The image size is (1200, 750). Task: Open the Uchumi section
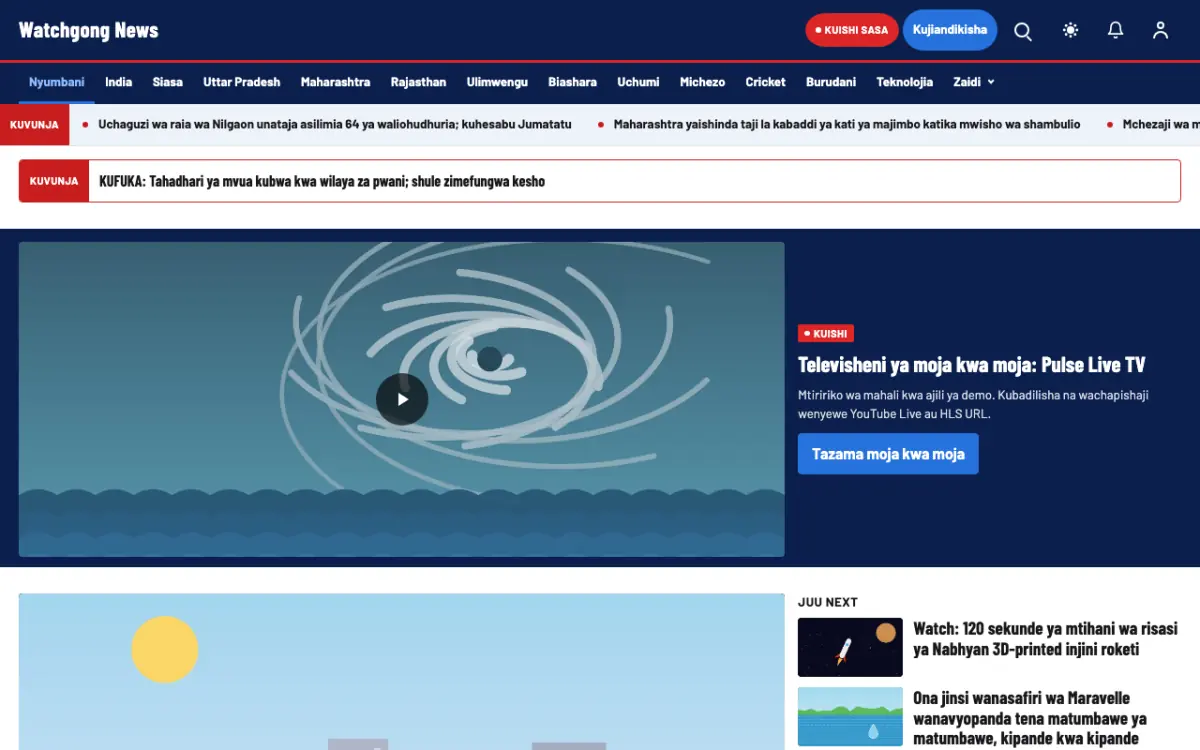(x=638, y=82)
